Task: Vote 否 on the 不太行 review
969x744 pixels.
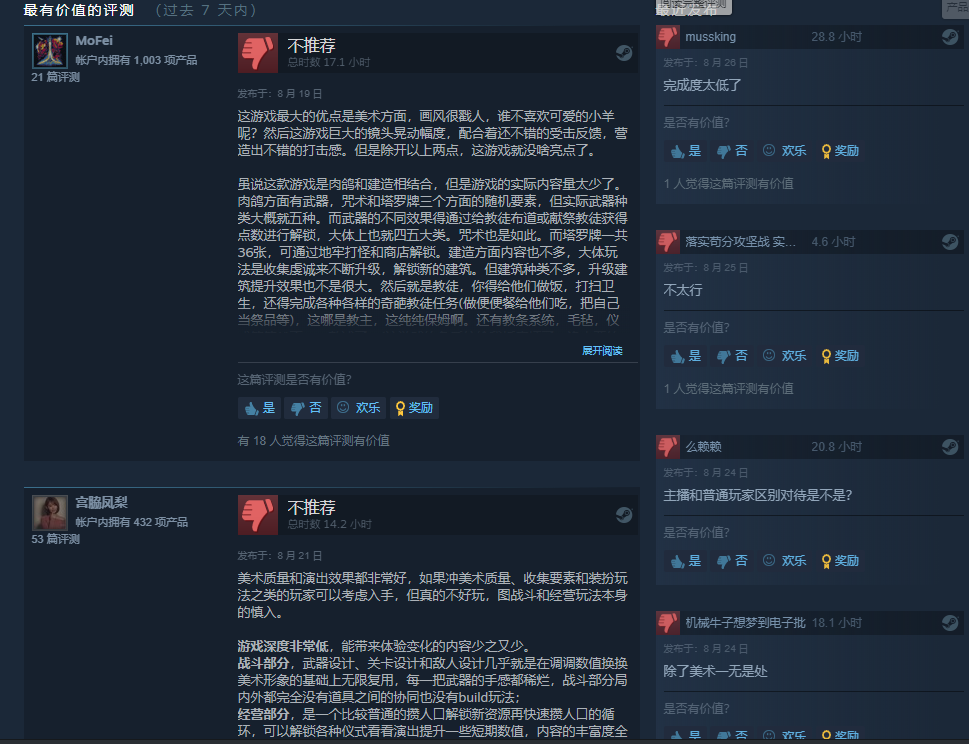Action: pyautogui.click(x=732, y=356)
